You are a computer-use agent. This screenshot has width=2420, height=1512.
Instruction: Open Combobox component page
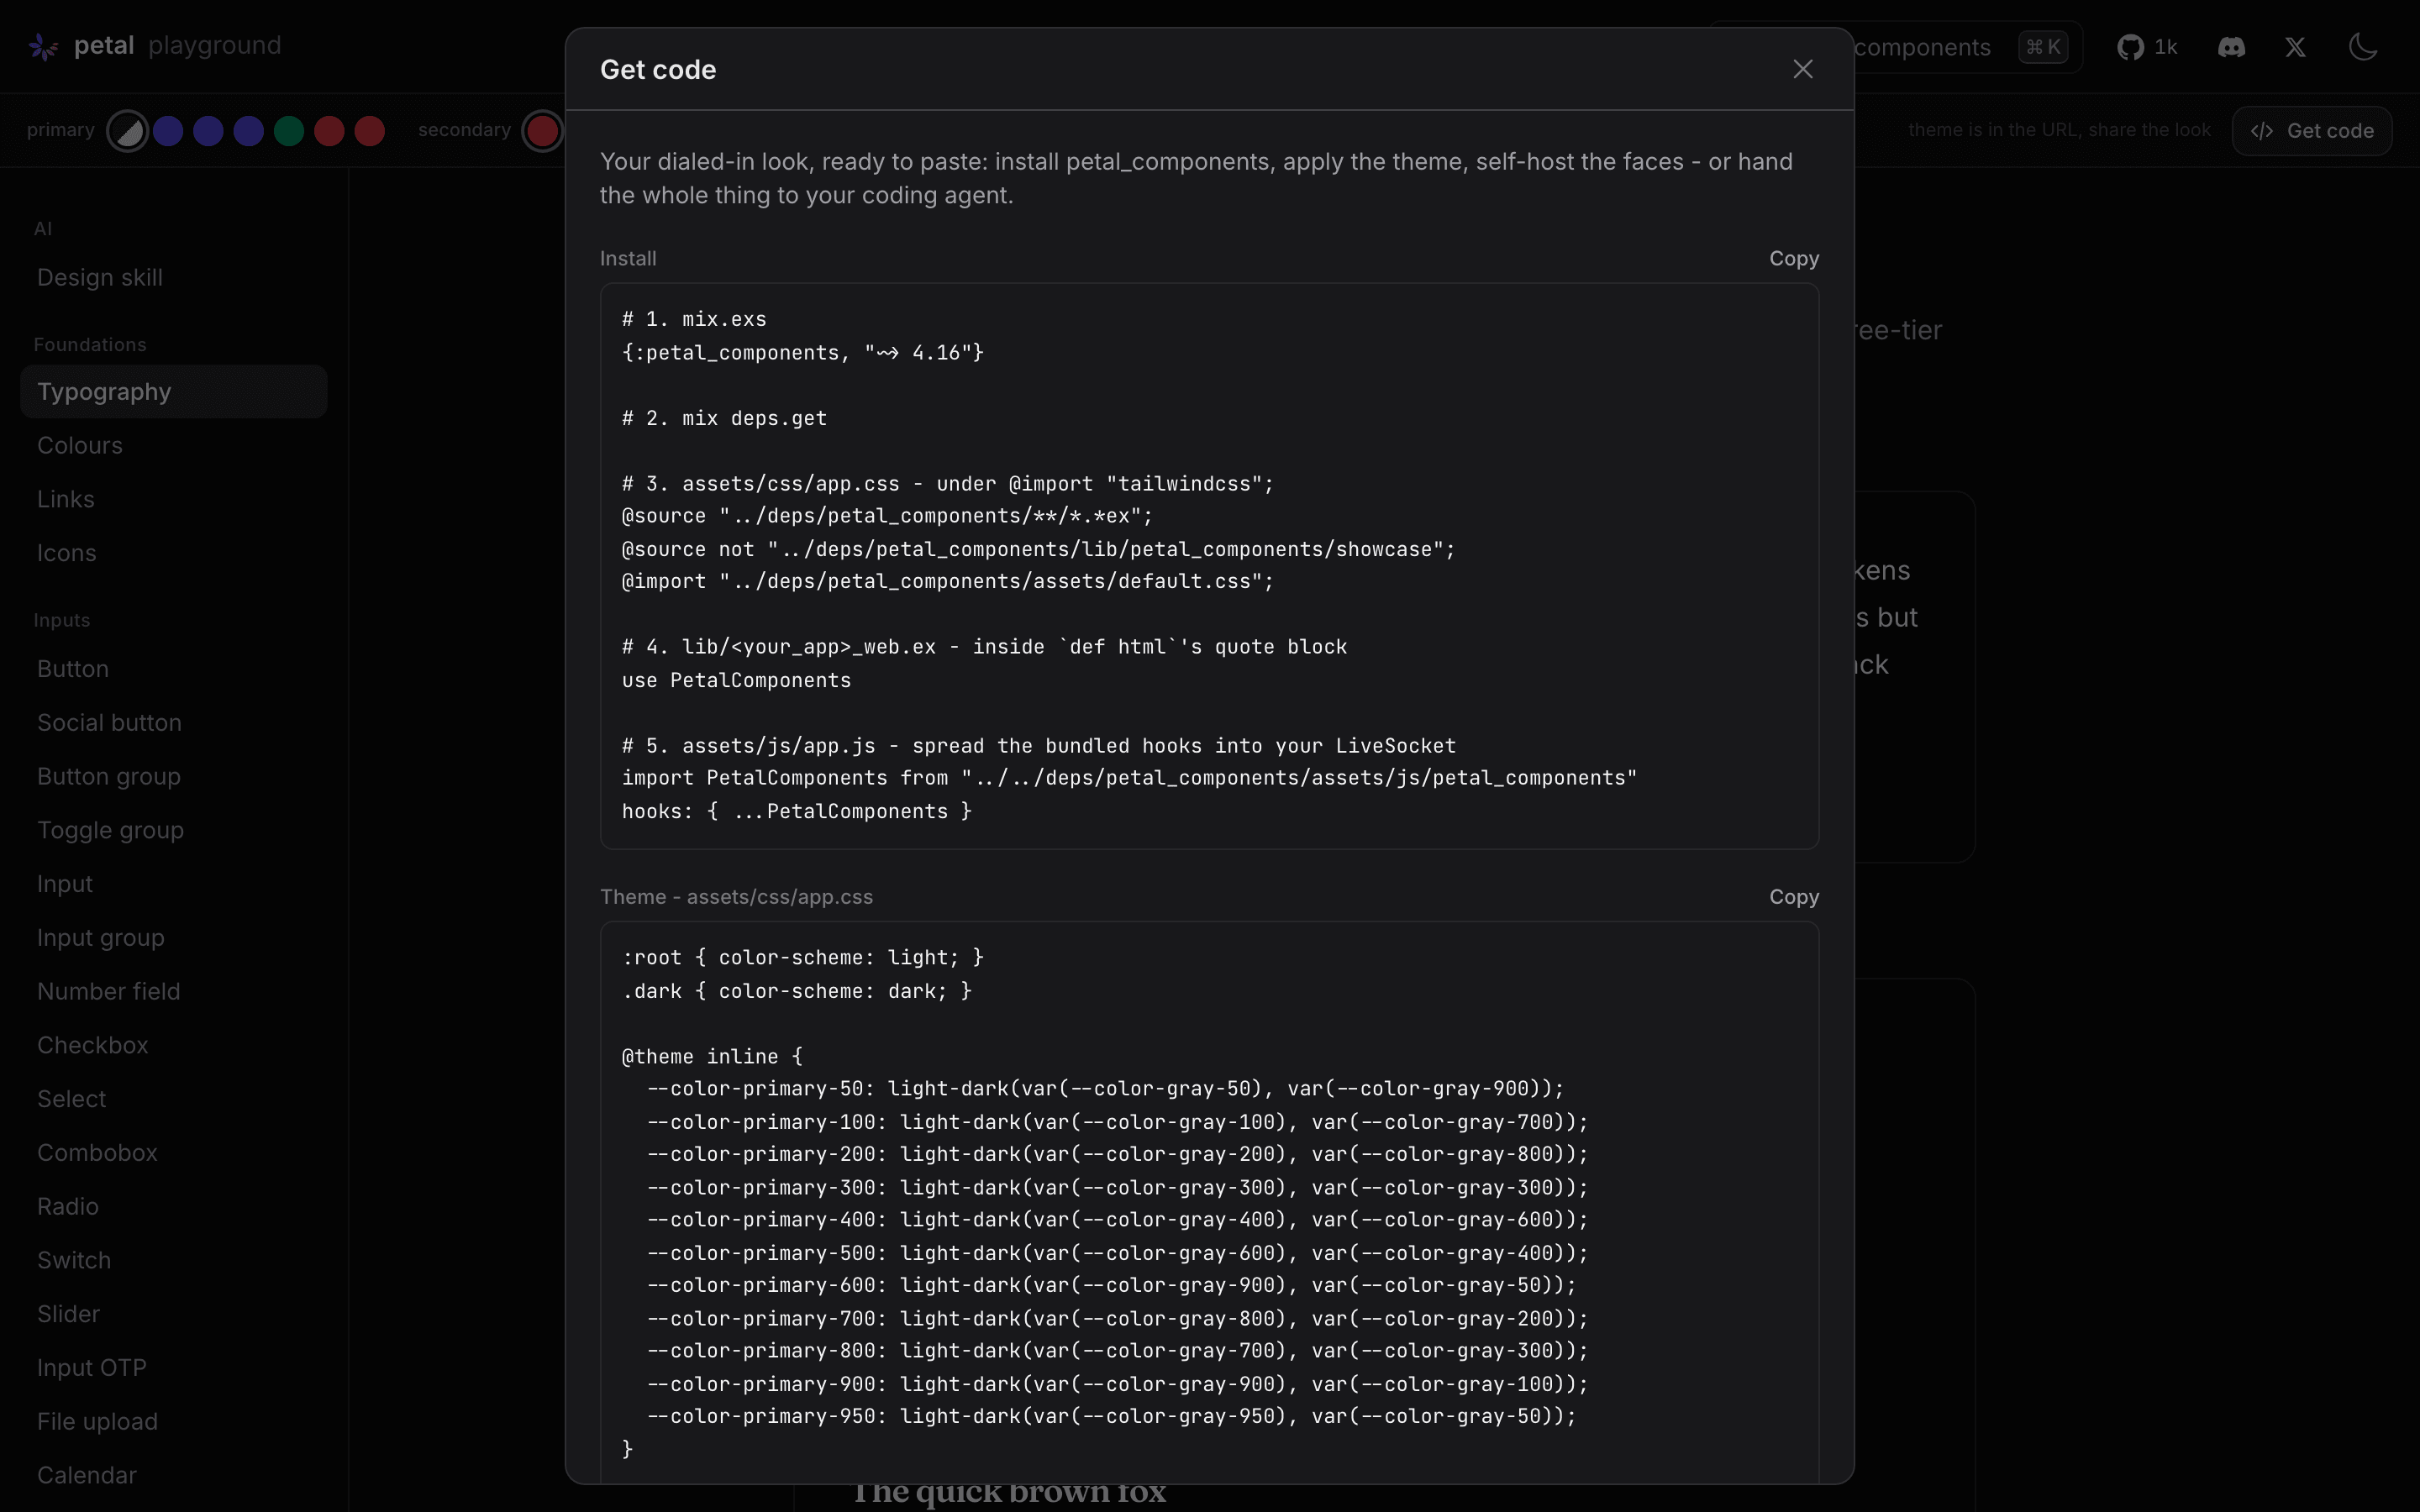pyautogui.click(x=174, y=1153)
